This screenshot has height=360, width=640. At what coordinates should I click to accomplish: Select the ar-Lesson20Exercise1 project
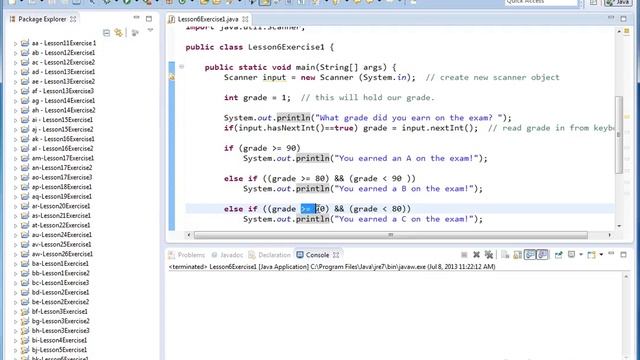point(61,206)
